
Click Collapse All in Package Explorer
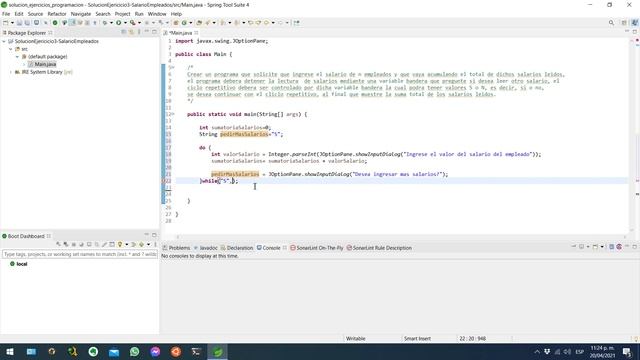pyautogui.click(x=124, y=32)
